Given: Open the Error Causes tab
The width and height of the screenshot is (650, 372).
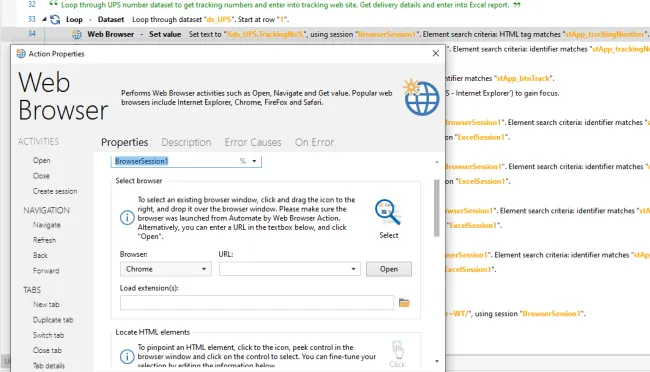Looking at the screenshot, I should tap(253, 142).
